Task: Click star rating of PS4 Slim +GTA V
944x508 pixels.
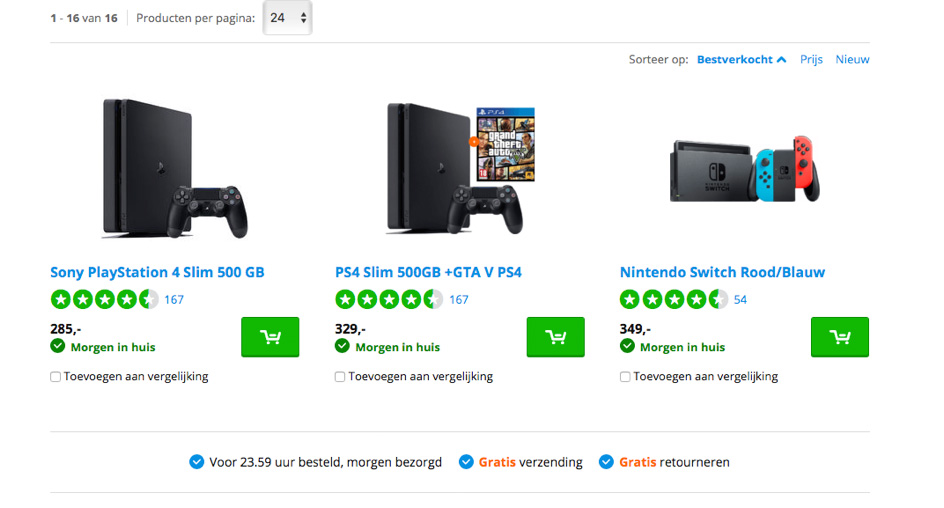Action: coord(389,299)
